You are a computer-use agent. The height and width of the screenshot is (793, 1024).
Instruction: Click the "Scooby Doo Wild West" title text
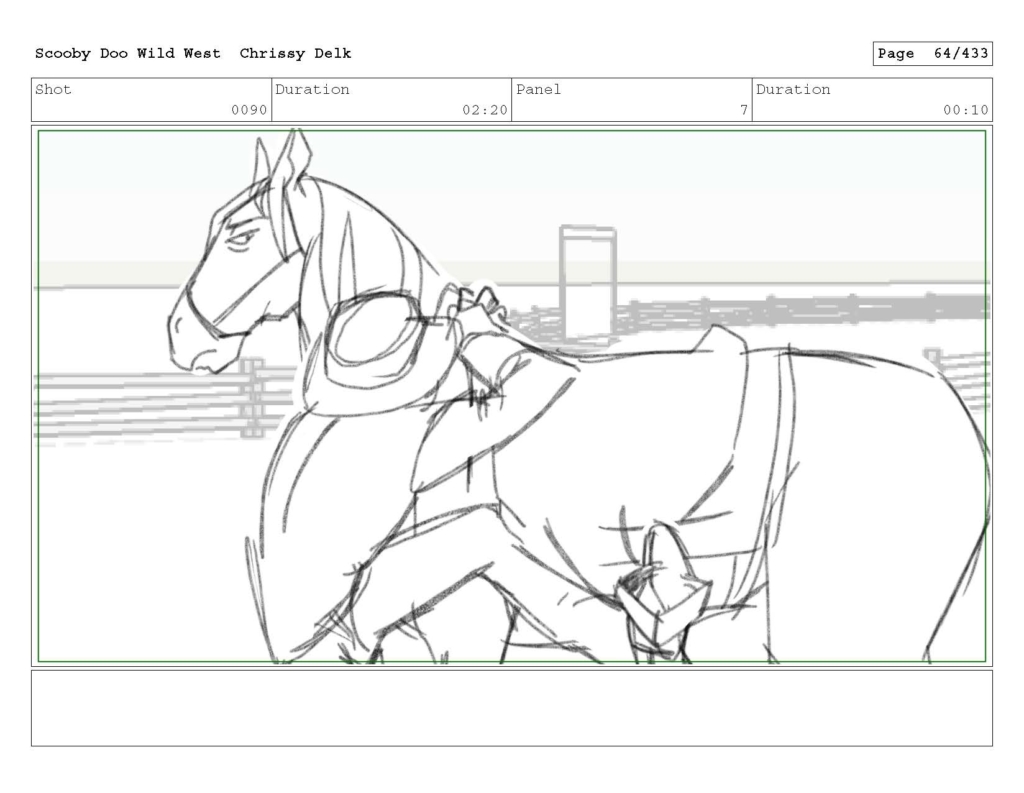[127, 54]
